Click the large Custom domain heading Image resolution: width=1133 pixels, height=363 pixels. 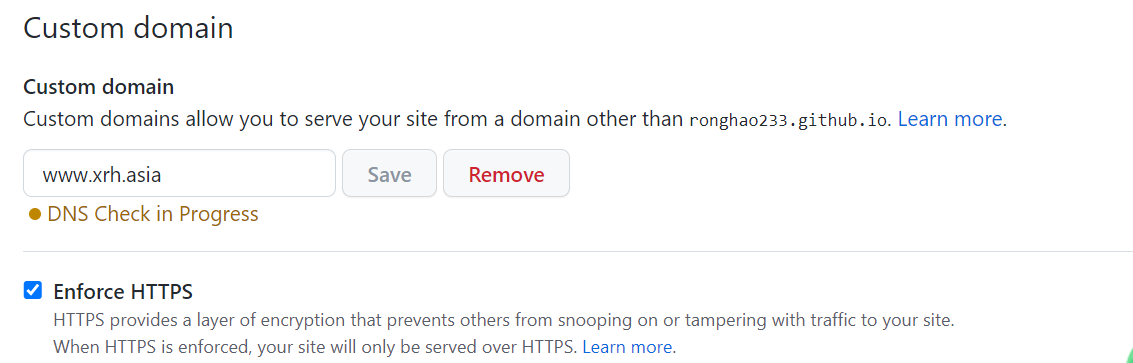pyautogui.click(x=129, y=29)
